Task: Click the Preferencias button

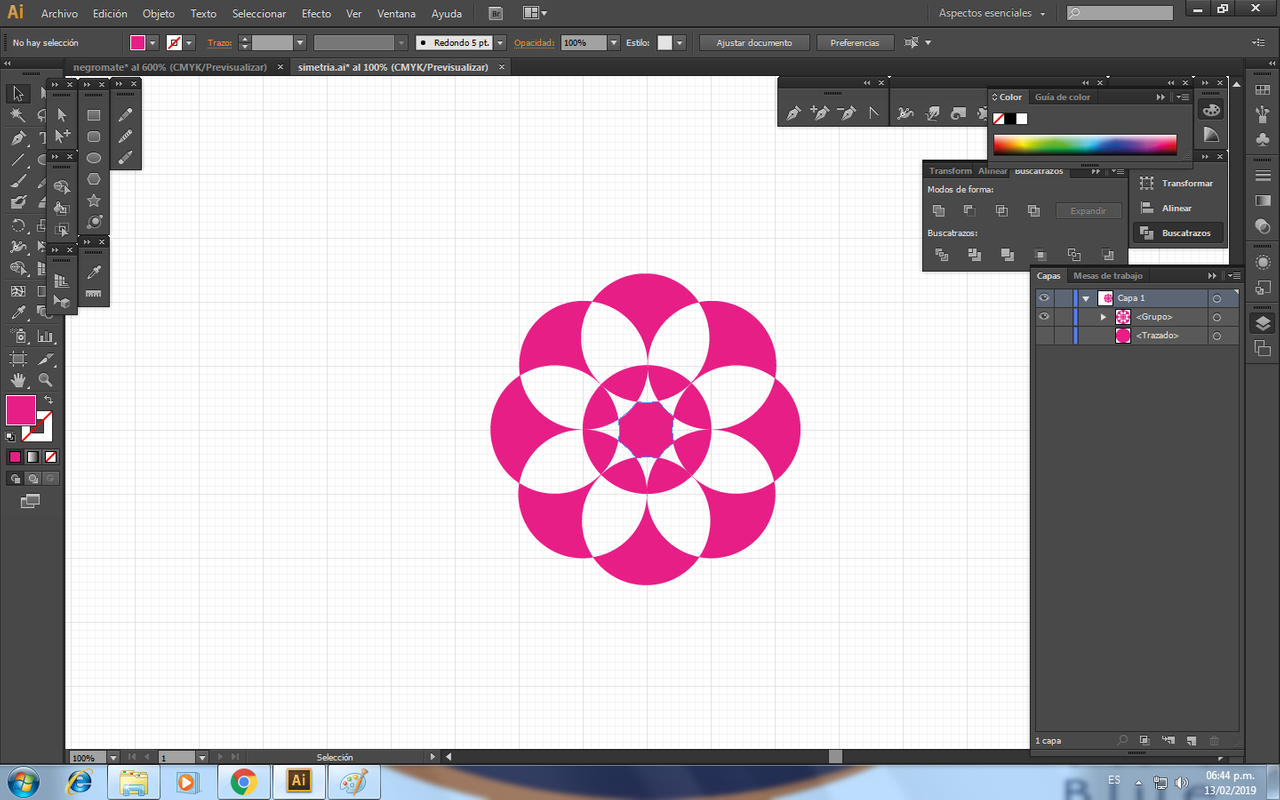Action: coord(854,43)
